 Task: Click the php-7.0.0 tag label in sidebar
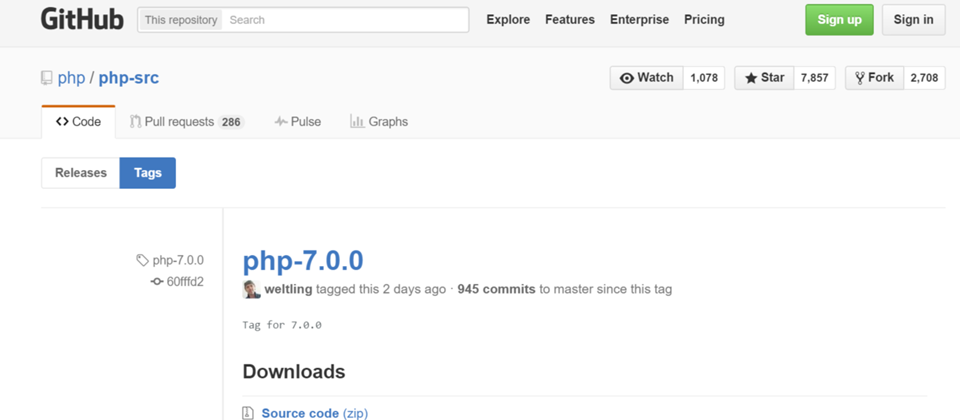click(178, 260)
